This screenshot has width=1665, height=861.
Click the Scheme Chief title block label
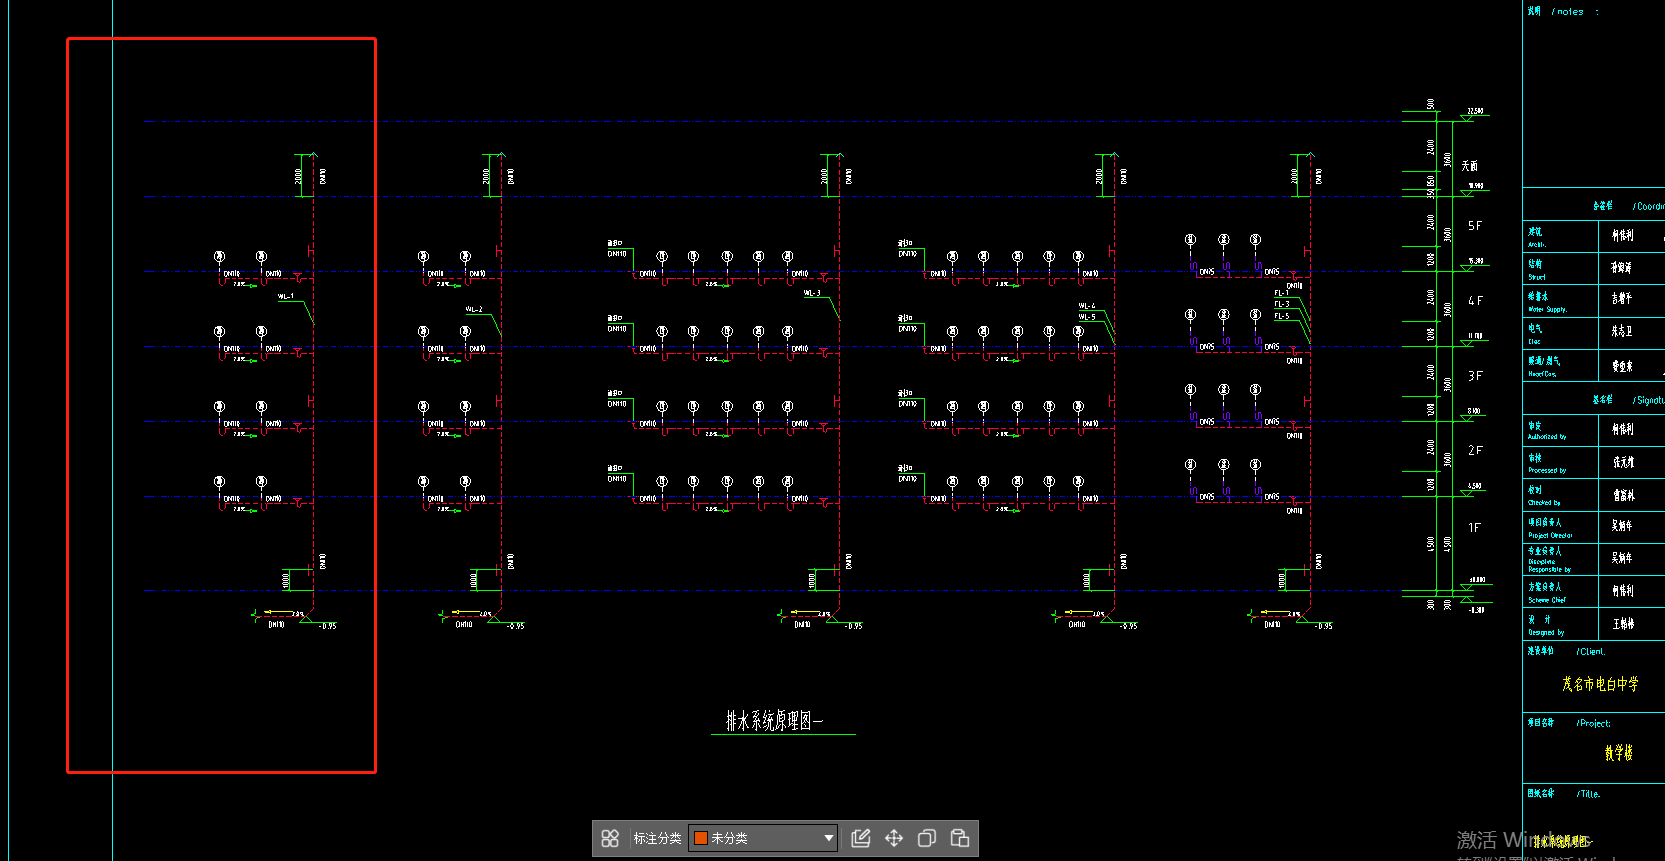[x=1547, y=600]
